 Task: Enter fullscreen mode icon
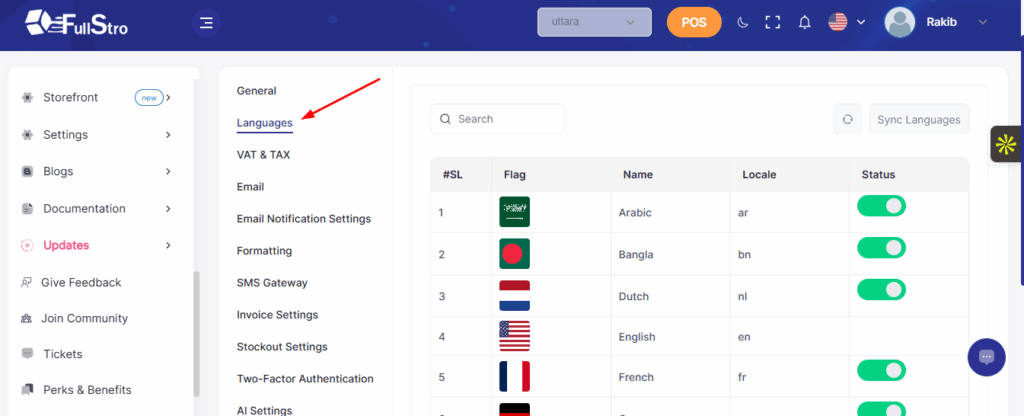coord(772,22)
